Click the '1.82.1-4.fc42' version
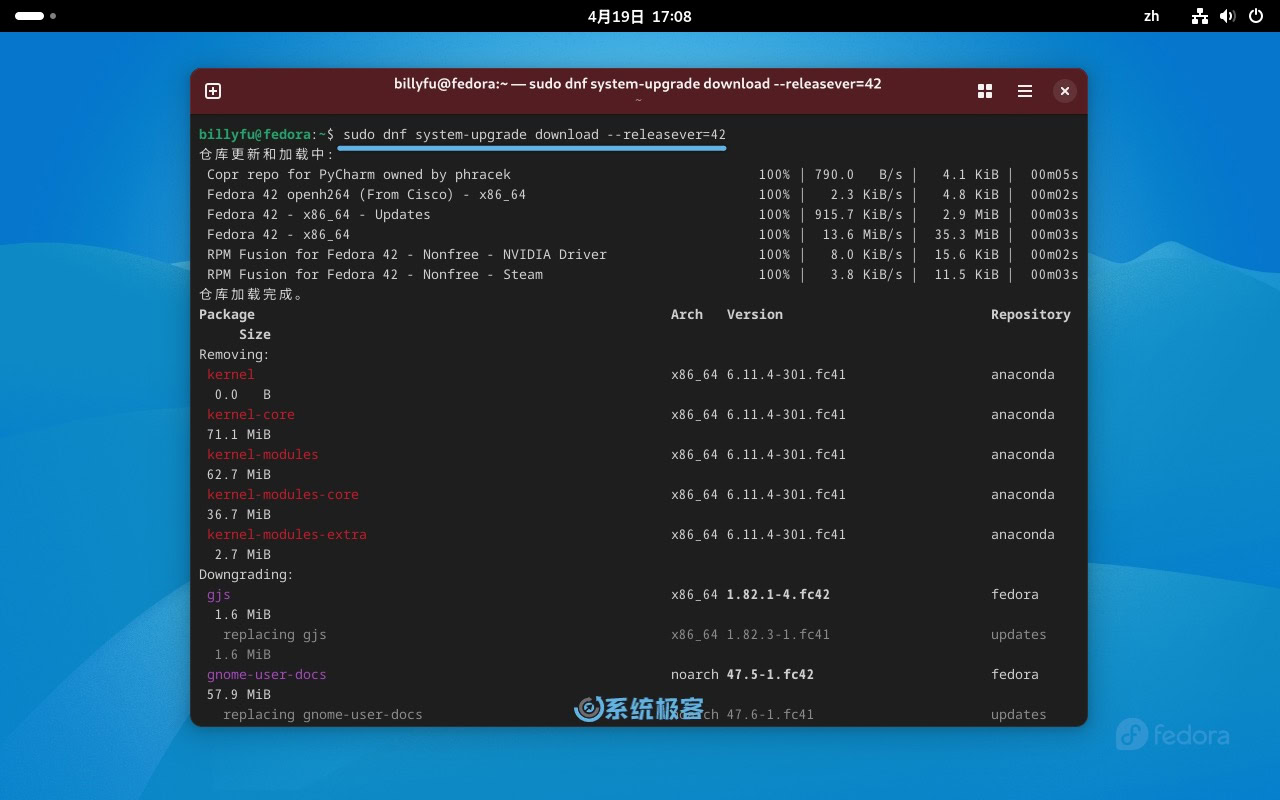The image size is (1280, 800). point(779,594)
